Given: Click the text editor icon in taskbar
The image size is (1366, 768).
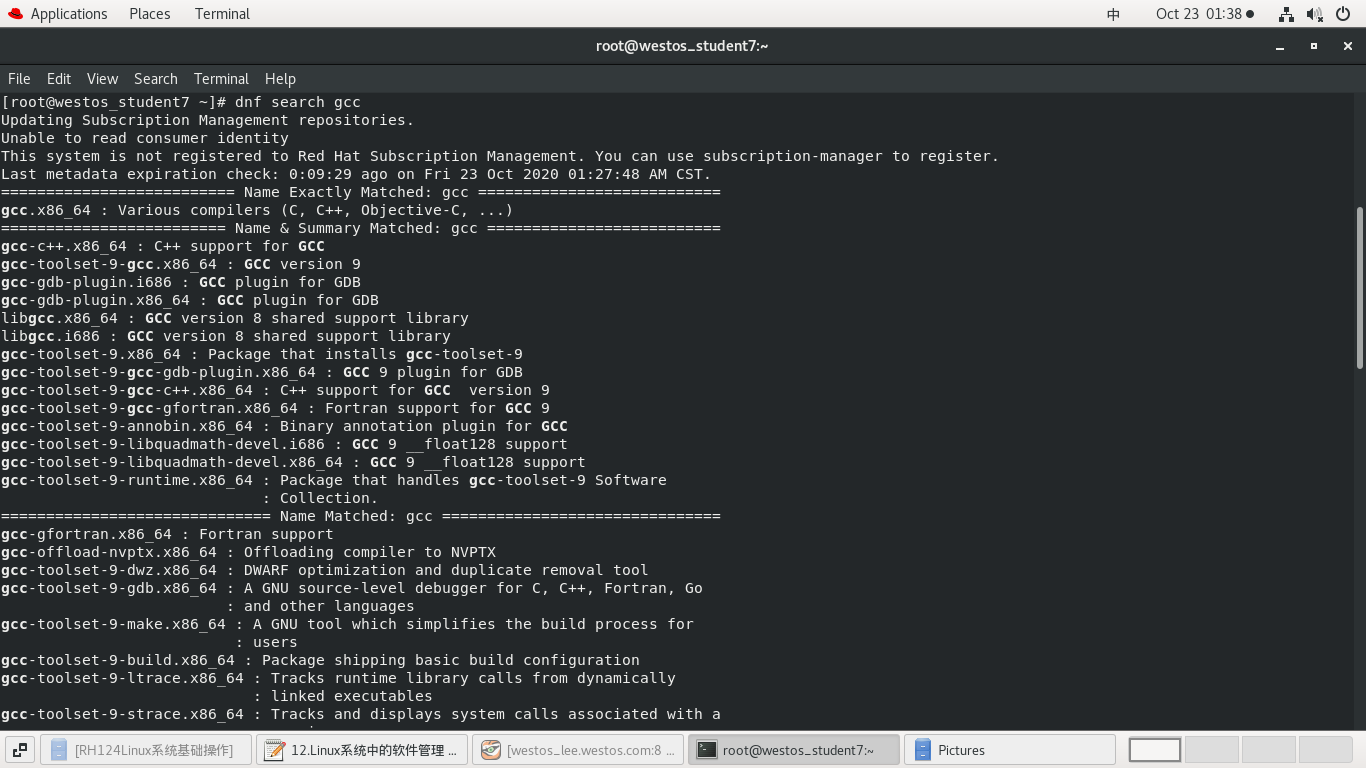Looking at the screenshot, I should tap(274, 750).
